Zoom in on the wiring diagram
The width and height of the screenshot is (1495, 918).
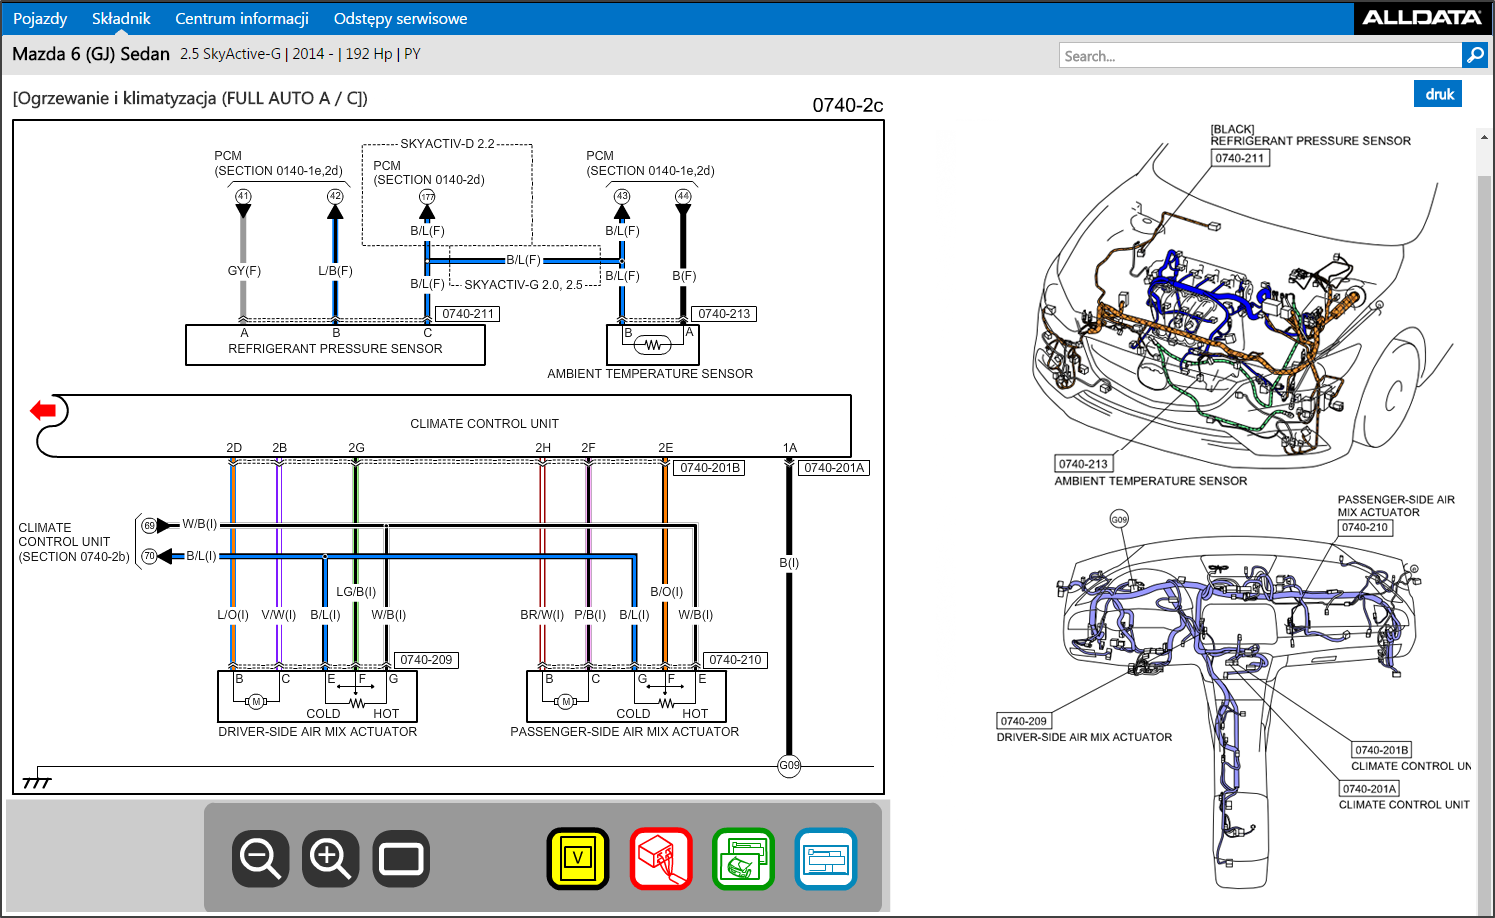pyautogui.click(x=331, y=858)
